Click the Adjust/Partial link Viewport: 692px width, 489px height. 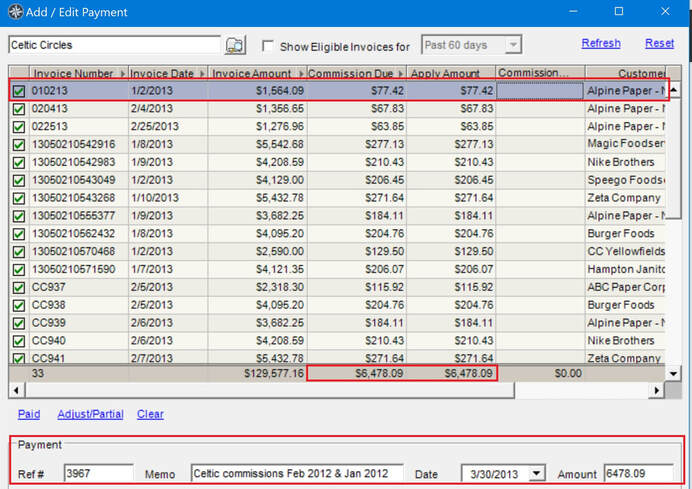pos(90,414)
